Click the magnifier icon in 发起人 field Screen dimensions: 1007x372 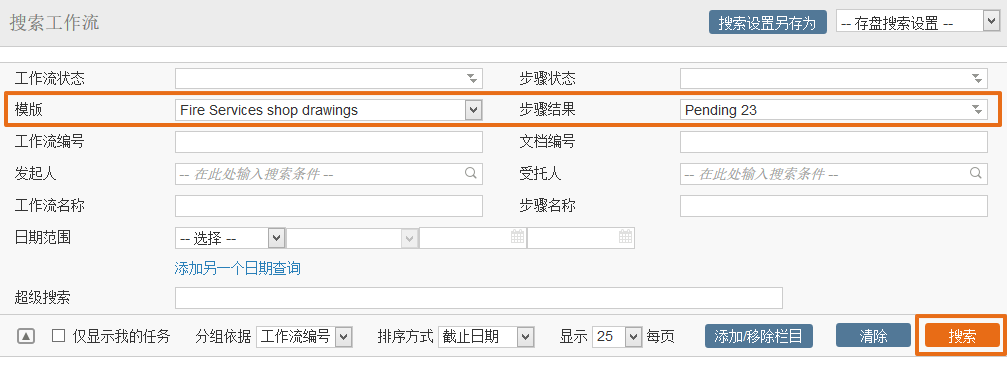click(471, 173)
